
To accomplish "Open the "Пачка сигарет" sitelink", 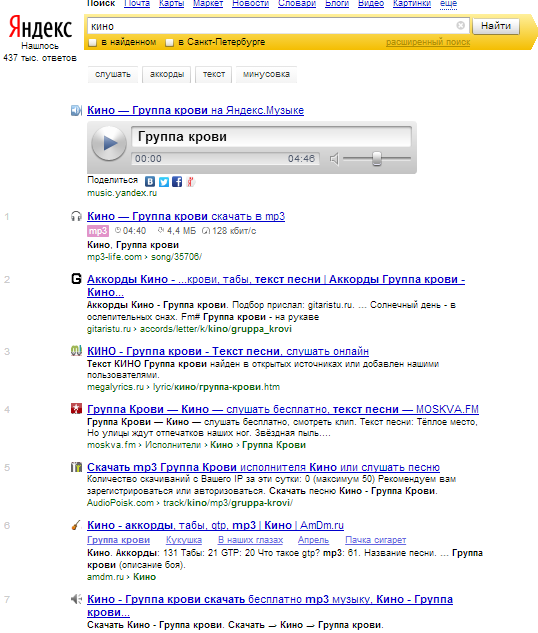I will 375,540.
